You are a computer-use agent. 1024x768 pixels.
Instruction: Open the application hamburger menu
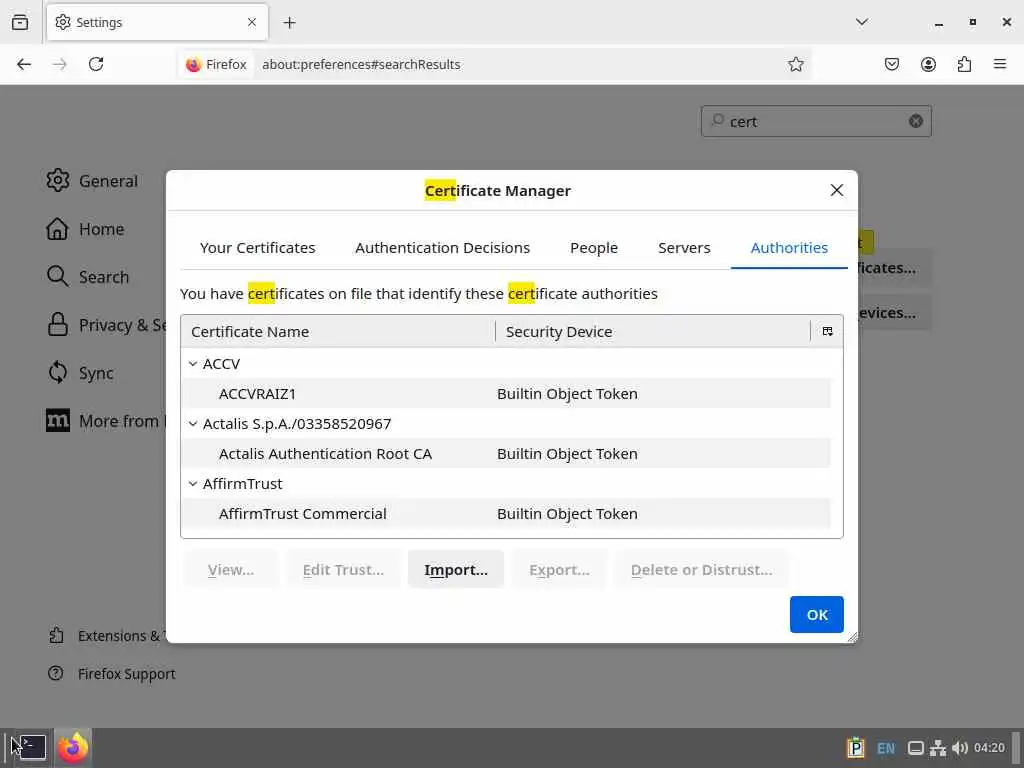[x=1000, y=64]
